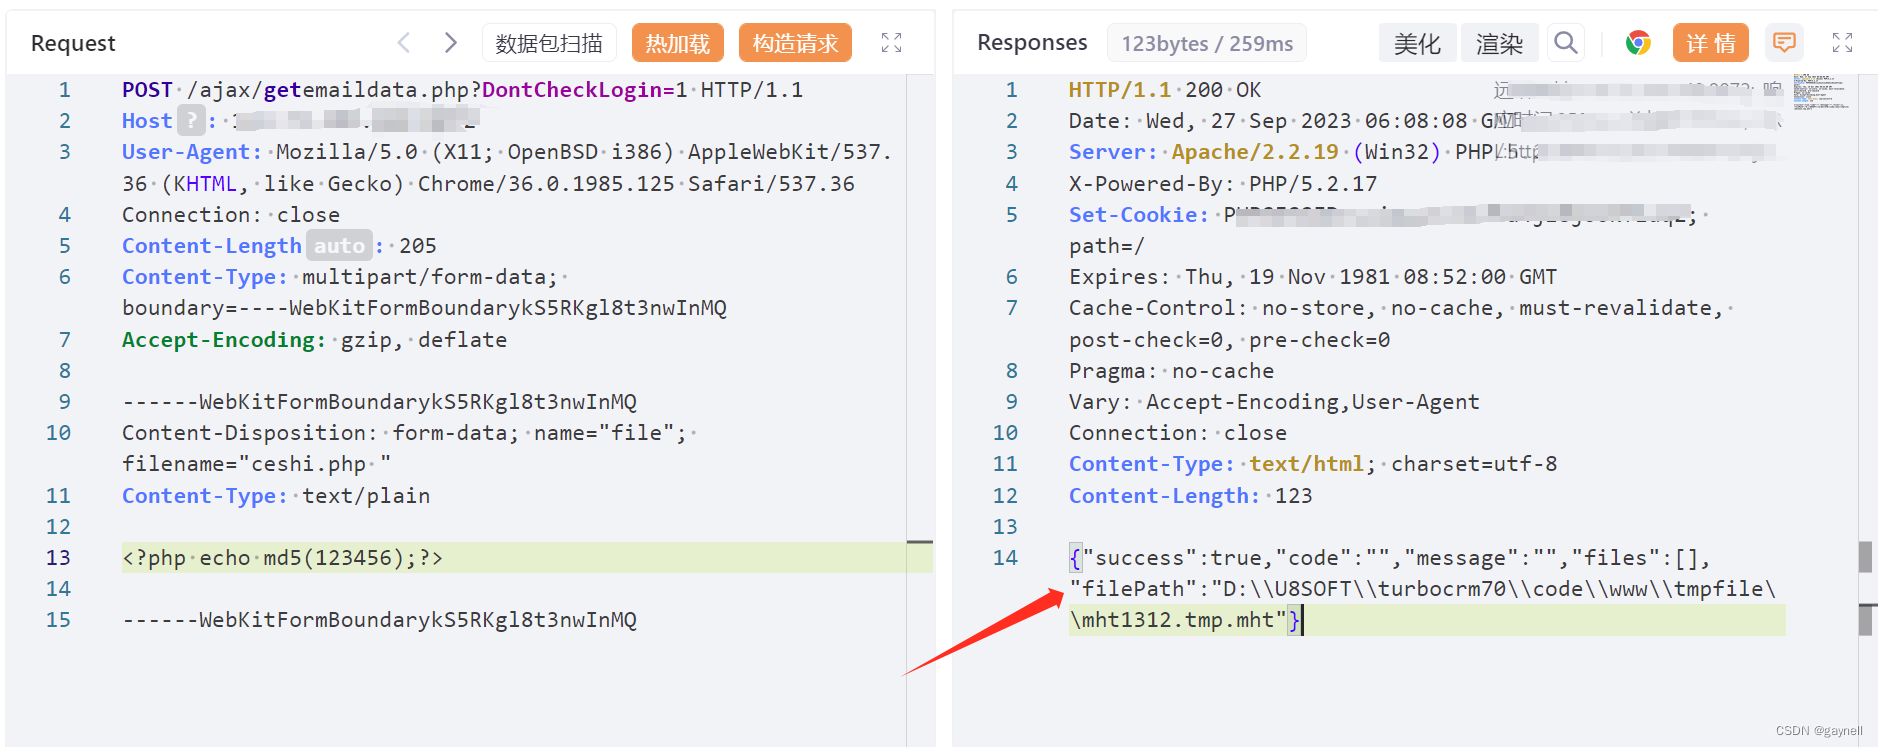
Task: Click line number 14 in Responses gutter
Action: pyautogui.click(x=1005, y=557)
